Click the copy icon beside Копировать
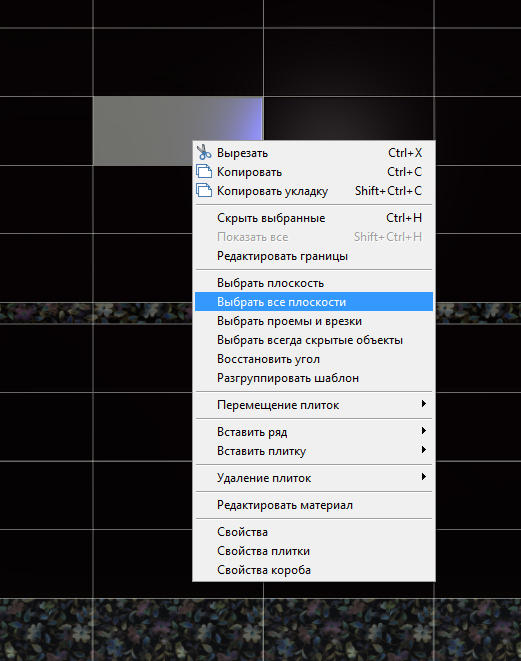This screenshot has width=521, height=661. [204, 172]
